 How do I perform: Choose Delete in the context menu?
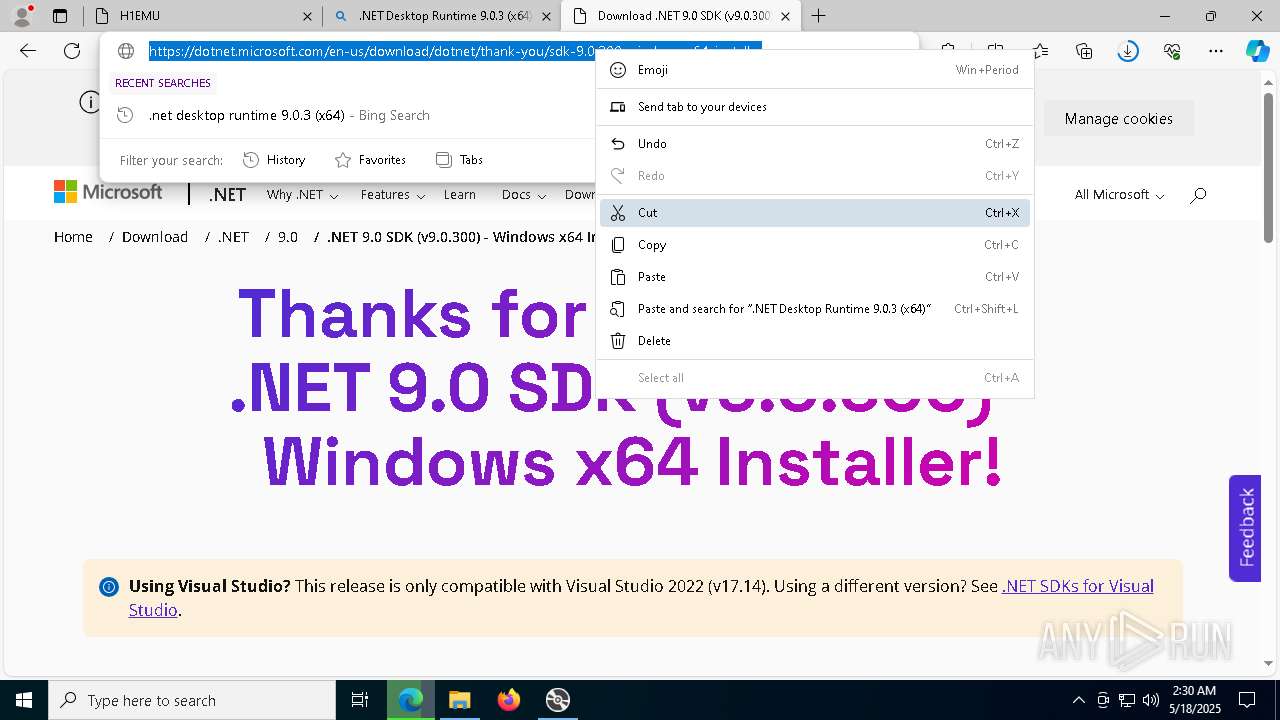click(815, 341)
